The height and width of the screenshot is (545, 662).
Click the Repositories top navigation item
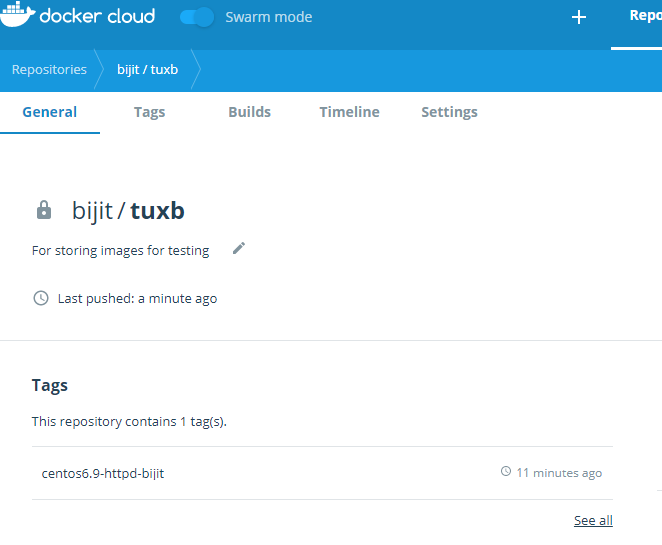(645, 16)
